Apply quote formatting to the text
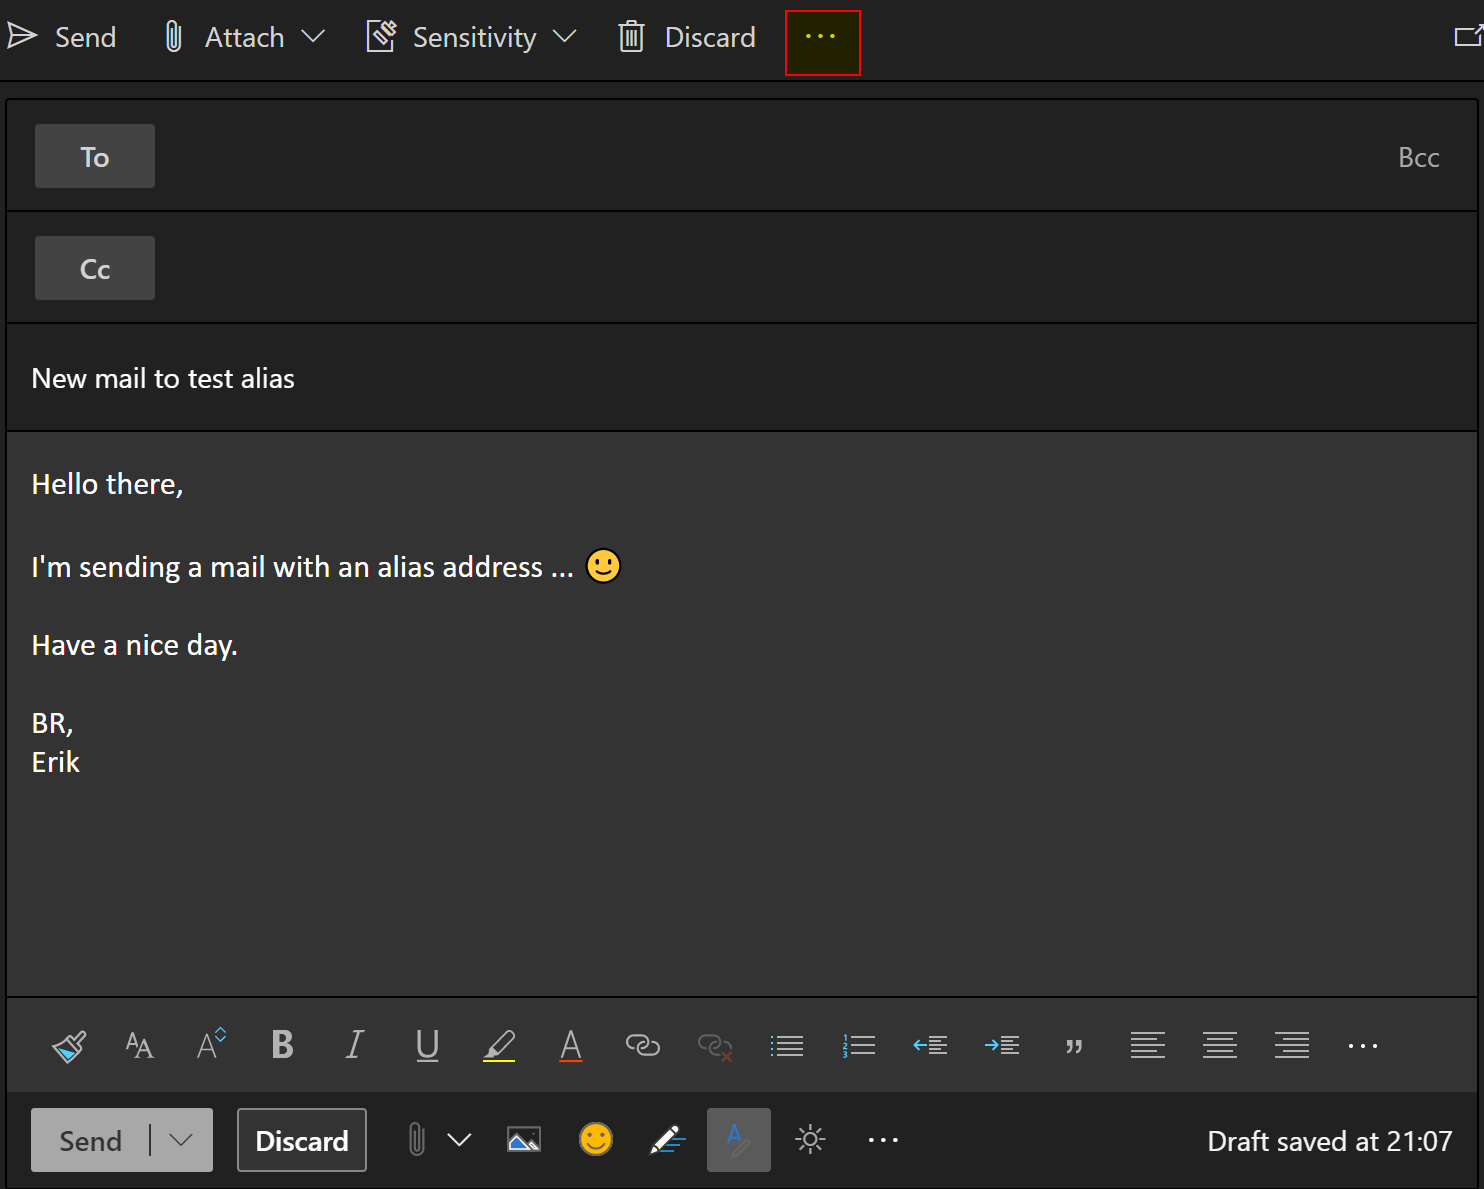Image resolution: width=1484 pixels, height=1189 pixels. [1074, 1046]
